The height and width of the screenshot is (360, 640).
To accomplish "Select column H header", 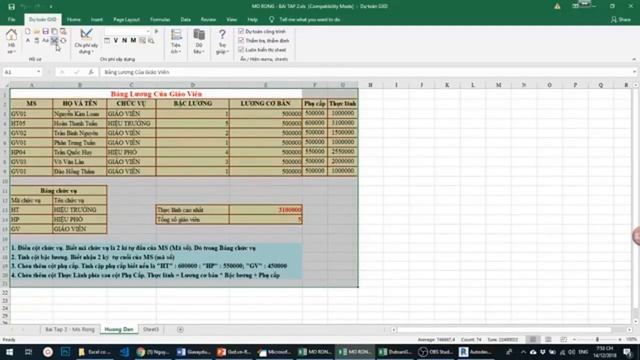I will 370,85.
